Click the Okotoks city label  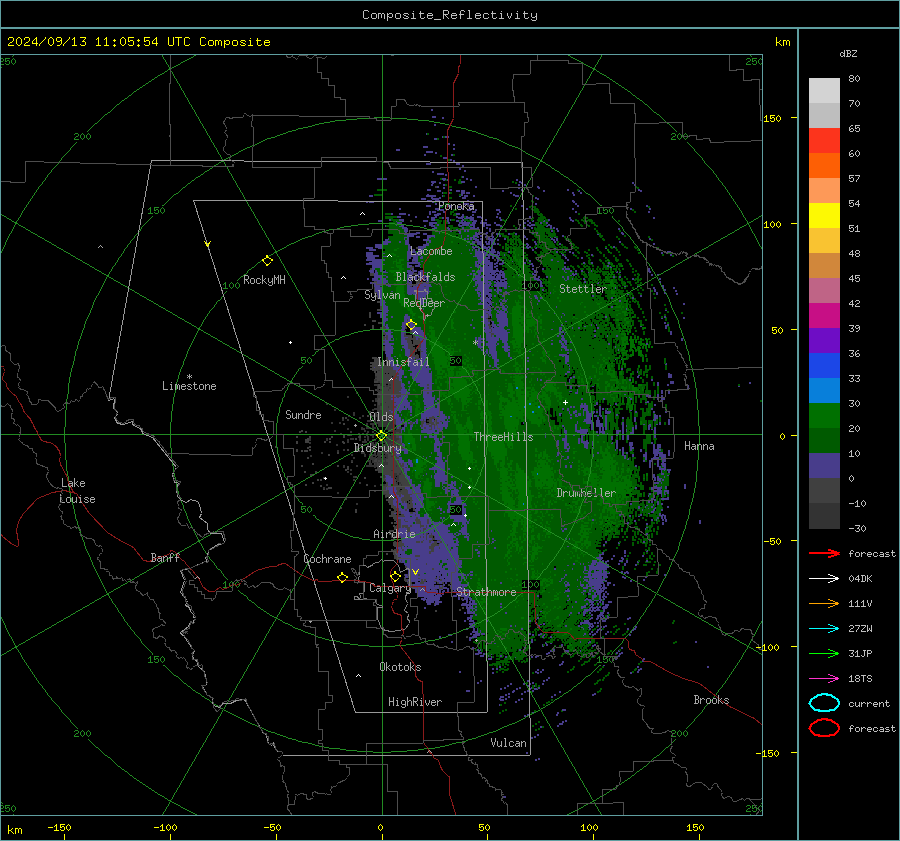tap(400, 667)
